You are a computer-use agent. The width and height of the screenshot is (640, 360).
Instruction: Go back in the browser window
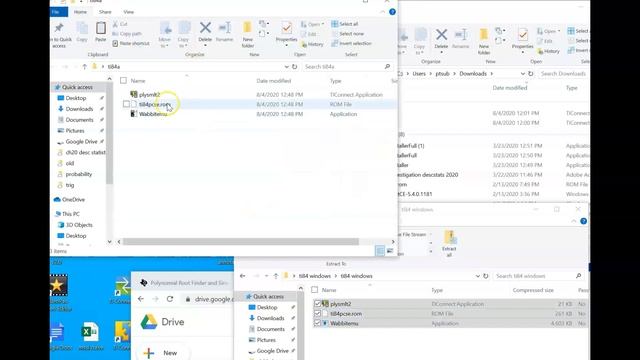[x=141, y=299]
